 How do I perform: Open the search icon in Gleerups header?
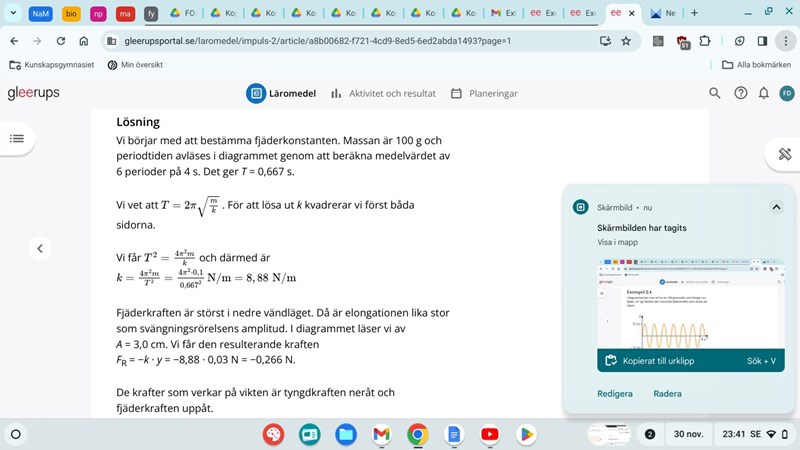[715, 93]
